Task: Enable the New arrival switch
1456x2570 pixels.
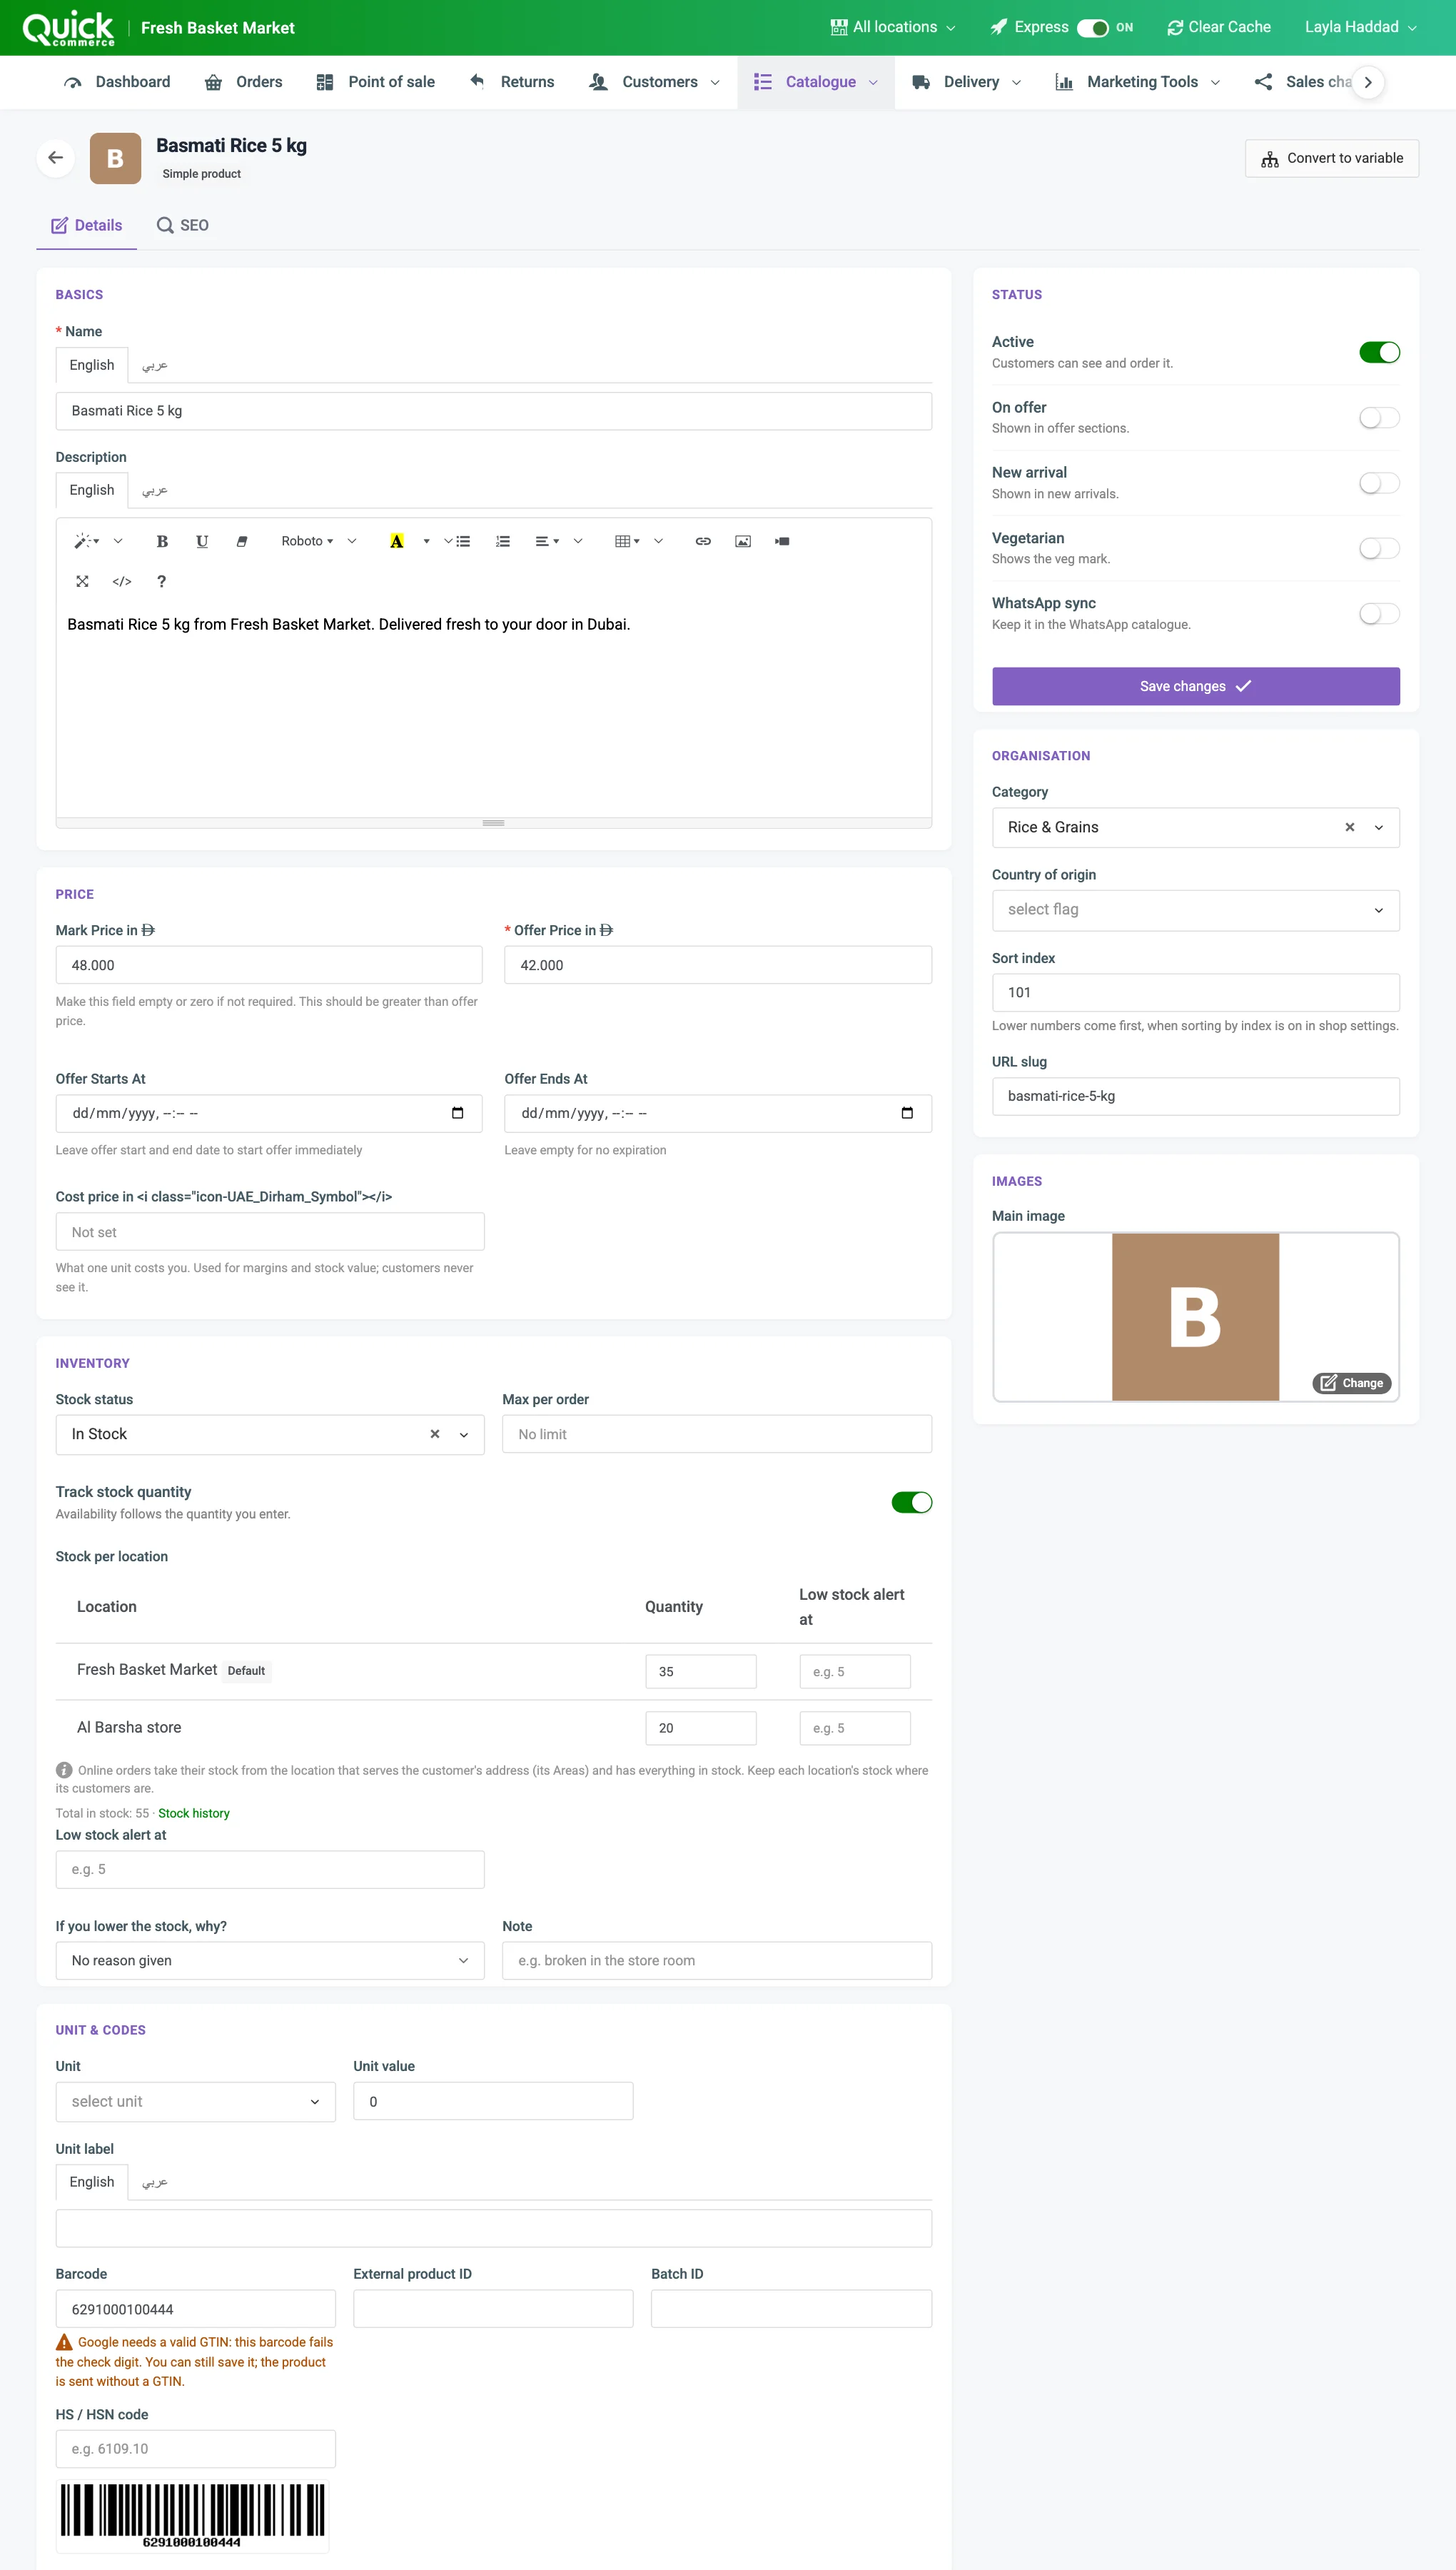Action: (x=1379, y=483)
